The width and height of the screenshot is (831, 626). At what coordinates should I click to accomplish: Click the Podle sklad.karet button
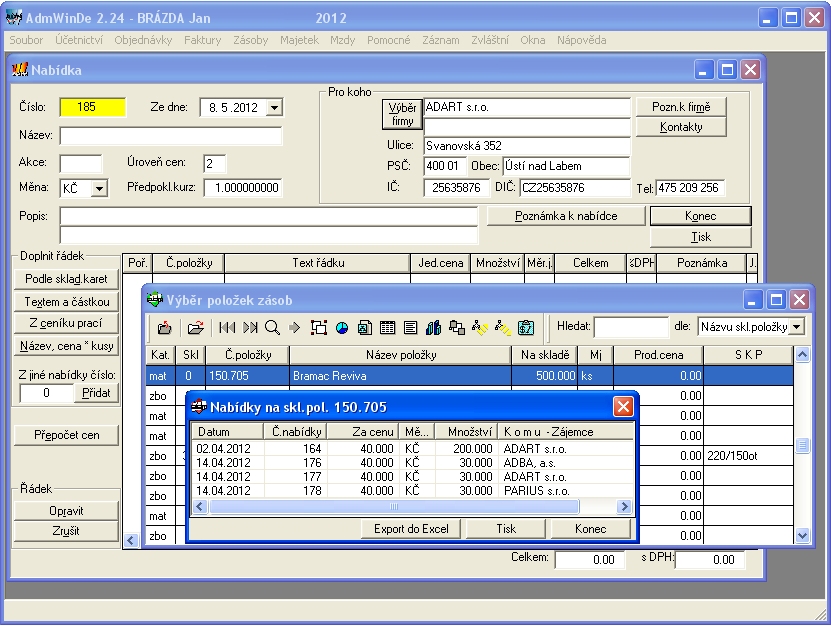[x=66, y=279]
